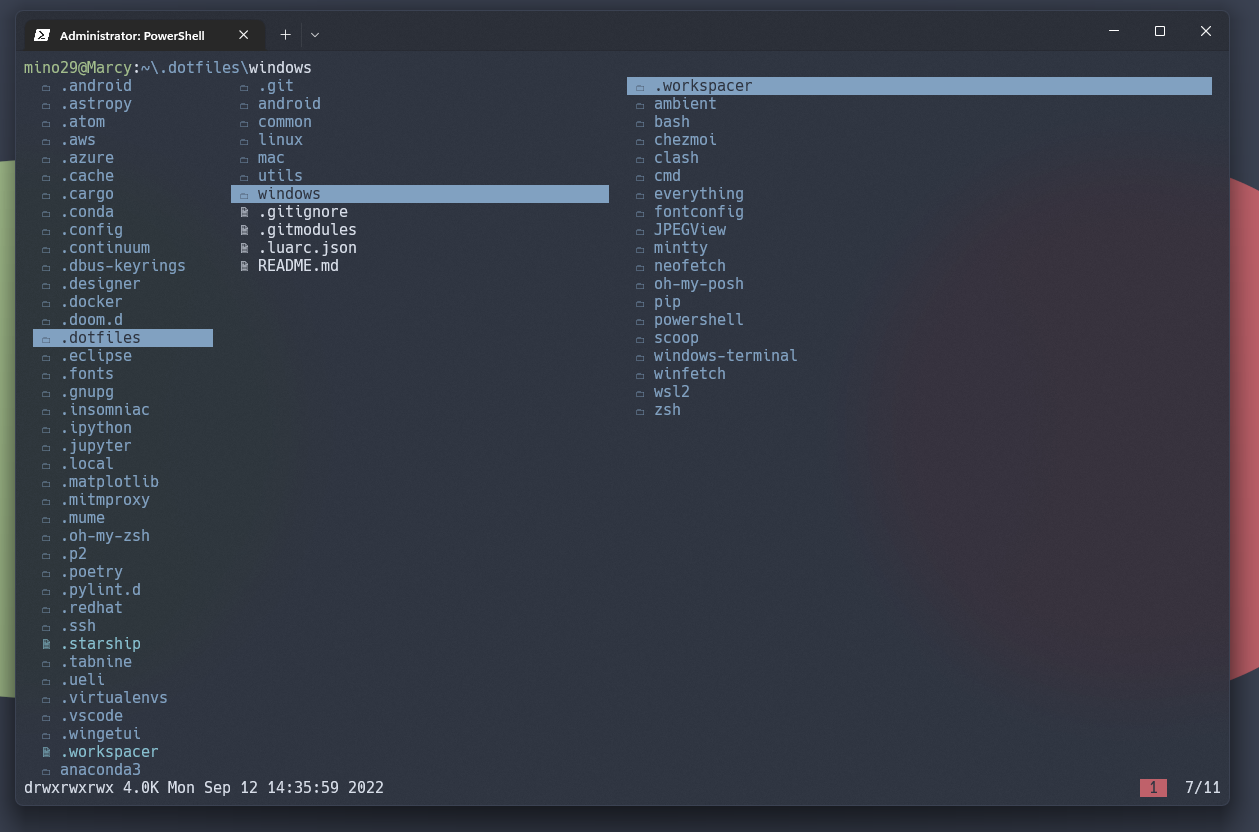Select the .insomniac folder
Image resolution: width=1259 pixels, height=832 pixels.
click(105, 410)
